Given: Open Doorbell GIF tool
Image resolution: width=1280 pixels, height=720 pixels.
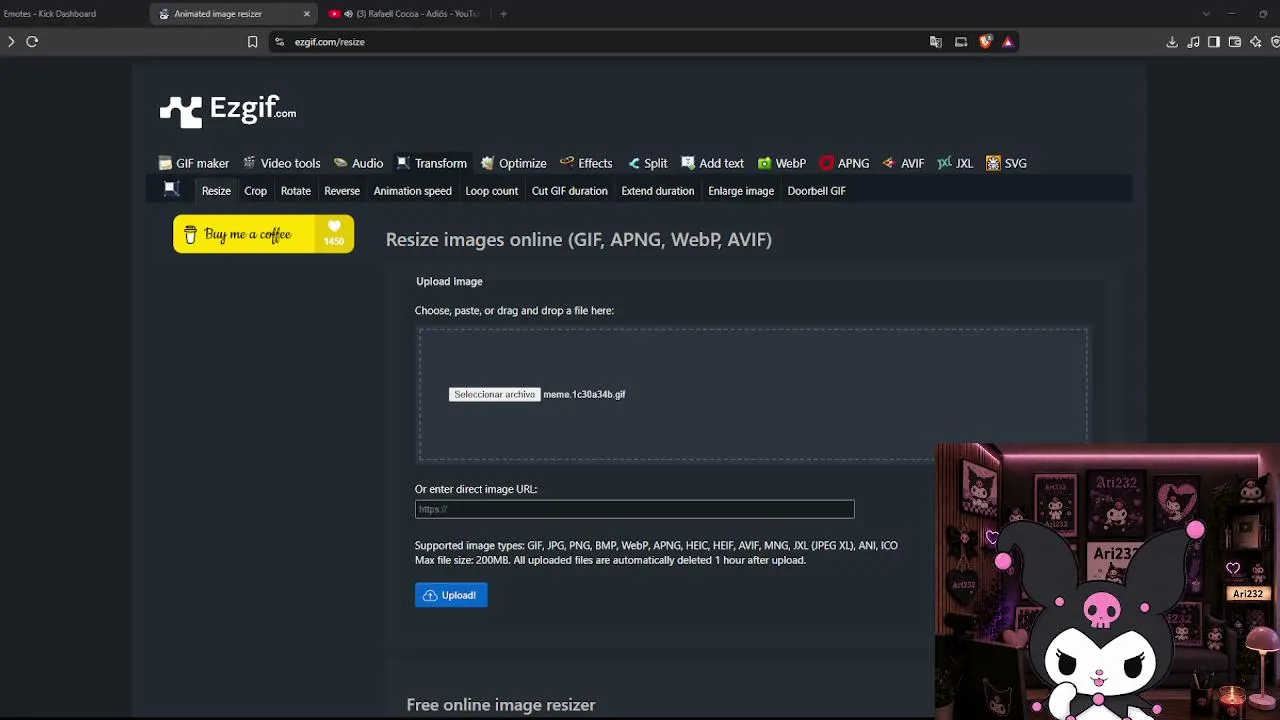Looking at the screenshot, I should point(816,191).
